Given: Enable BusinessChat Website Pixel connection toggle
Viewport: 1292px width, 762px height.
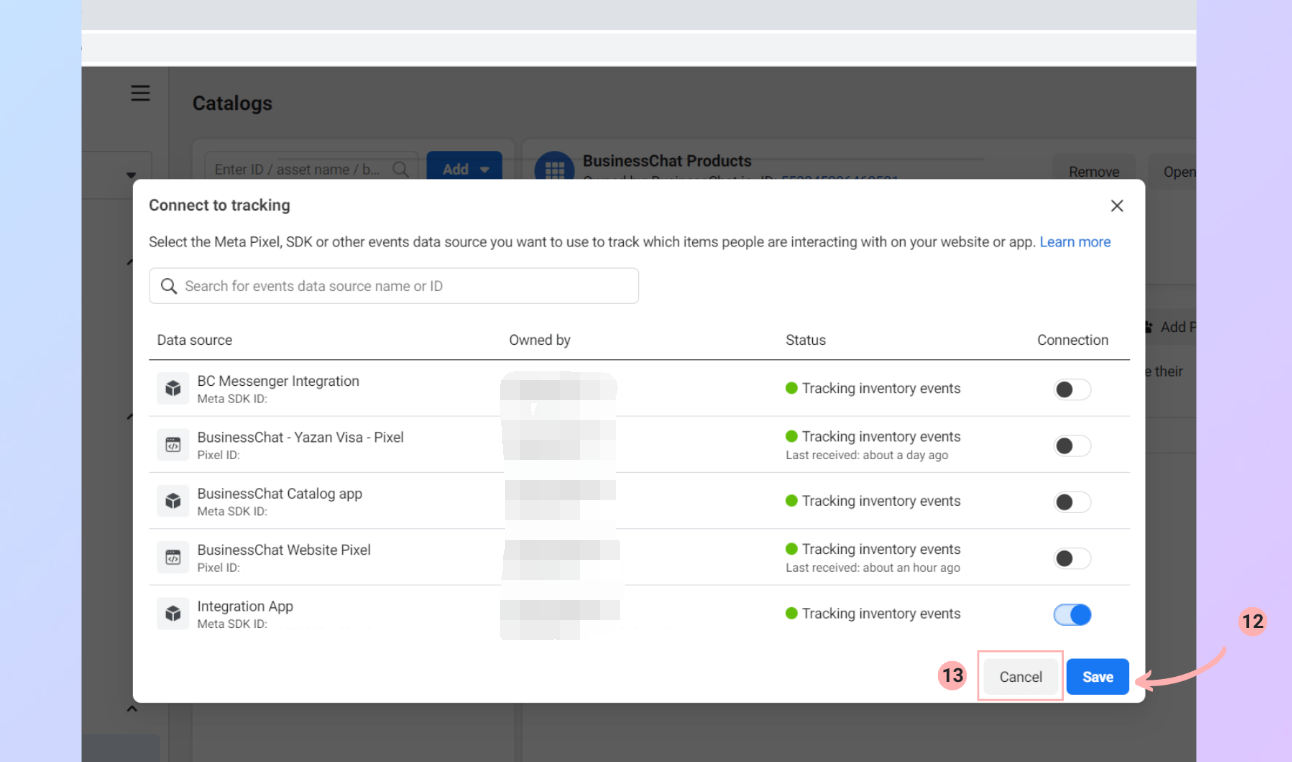Looking at the screenshot, I should [1072, 558].
